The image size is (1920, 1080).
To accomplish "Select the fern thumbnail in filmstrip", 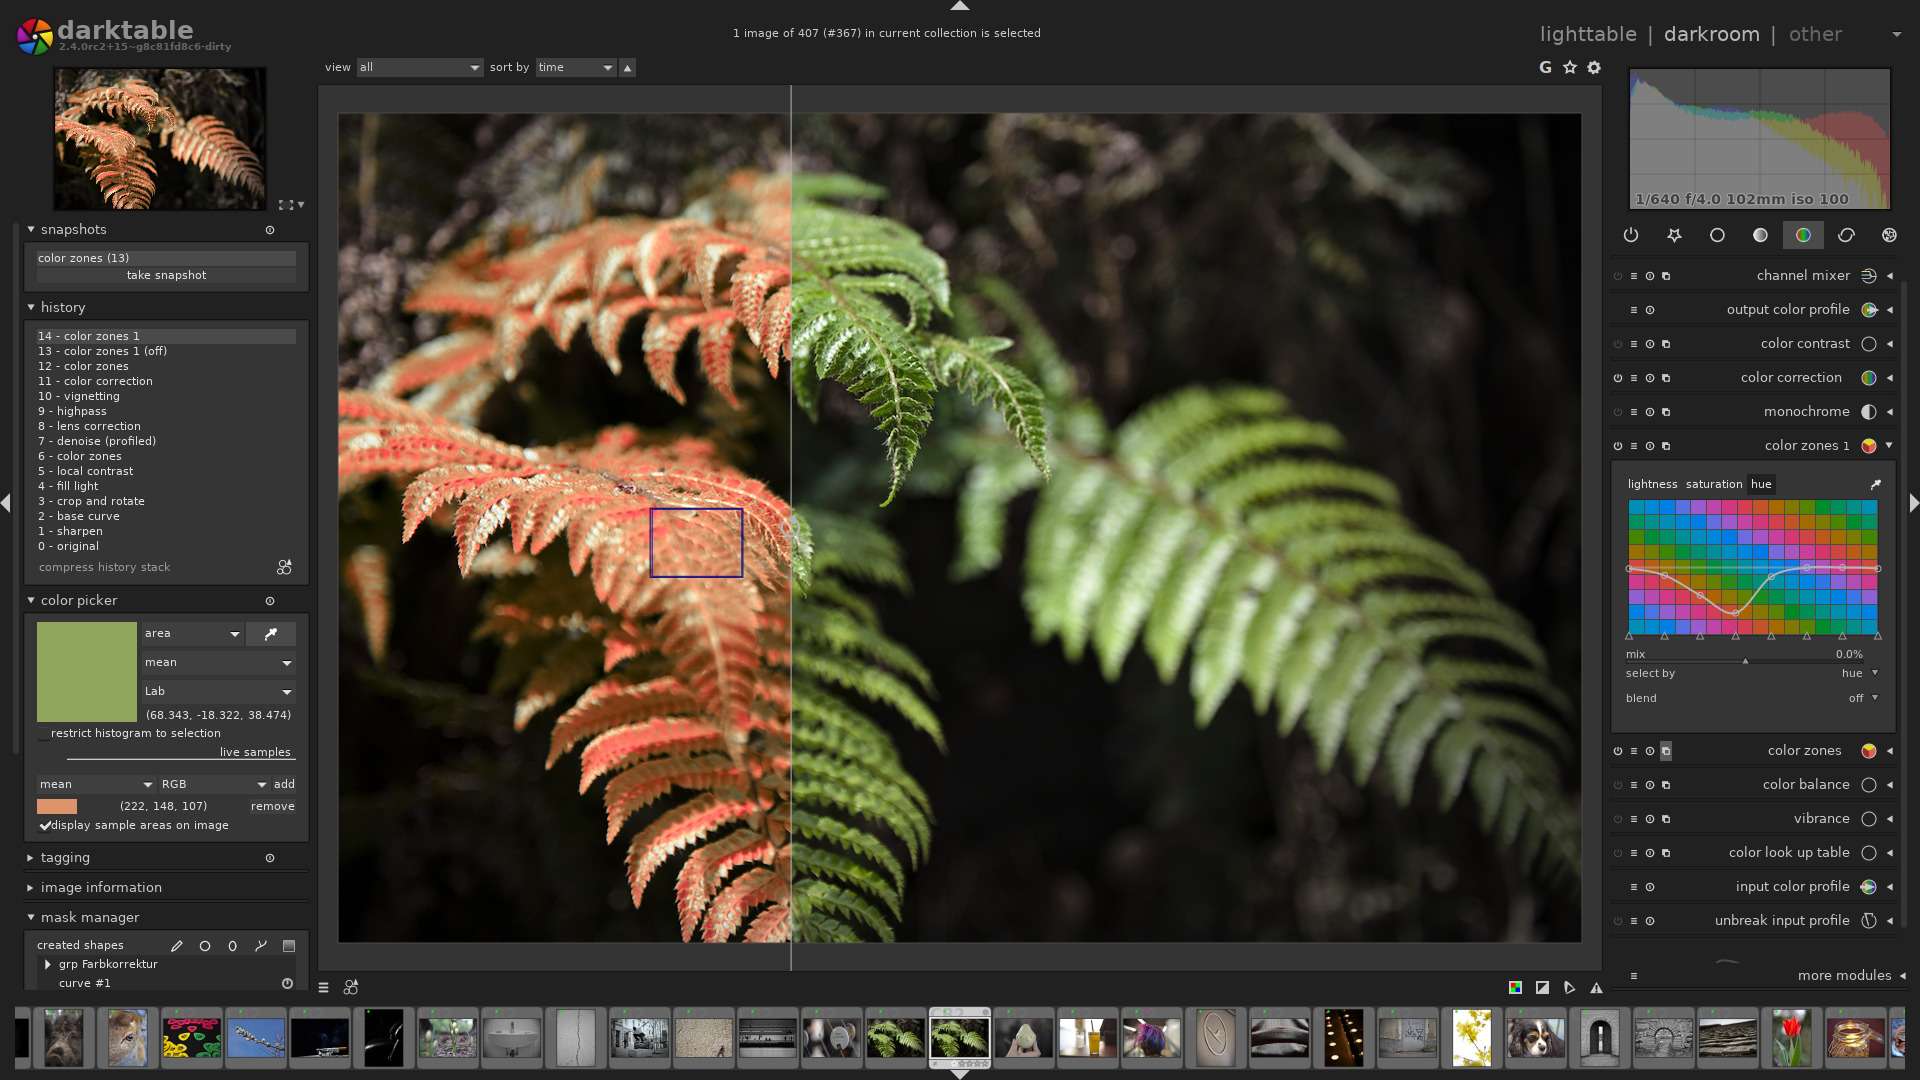I will [x=959, y=1038].
